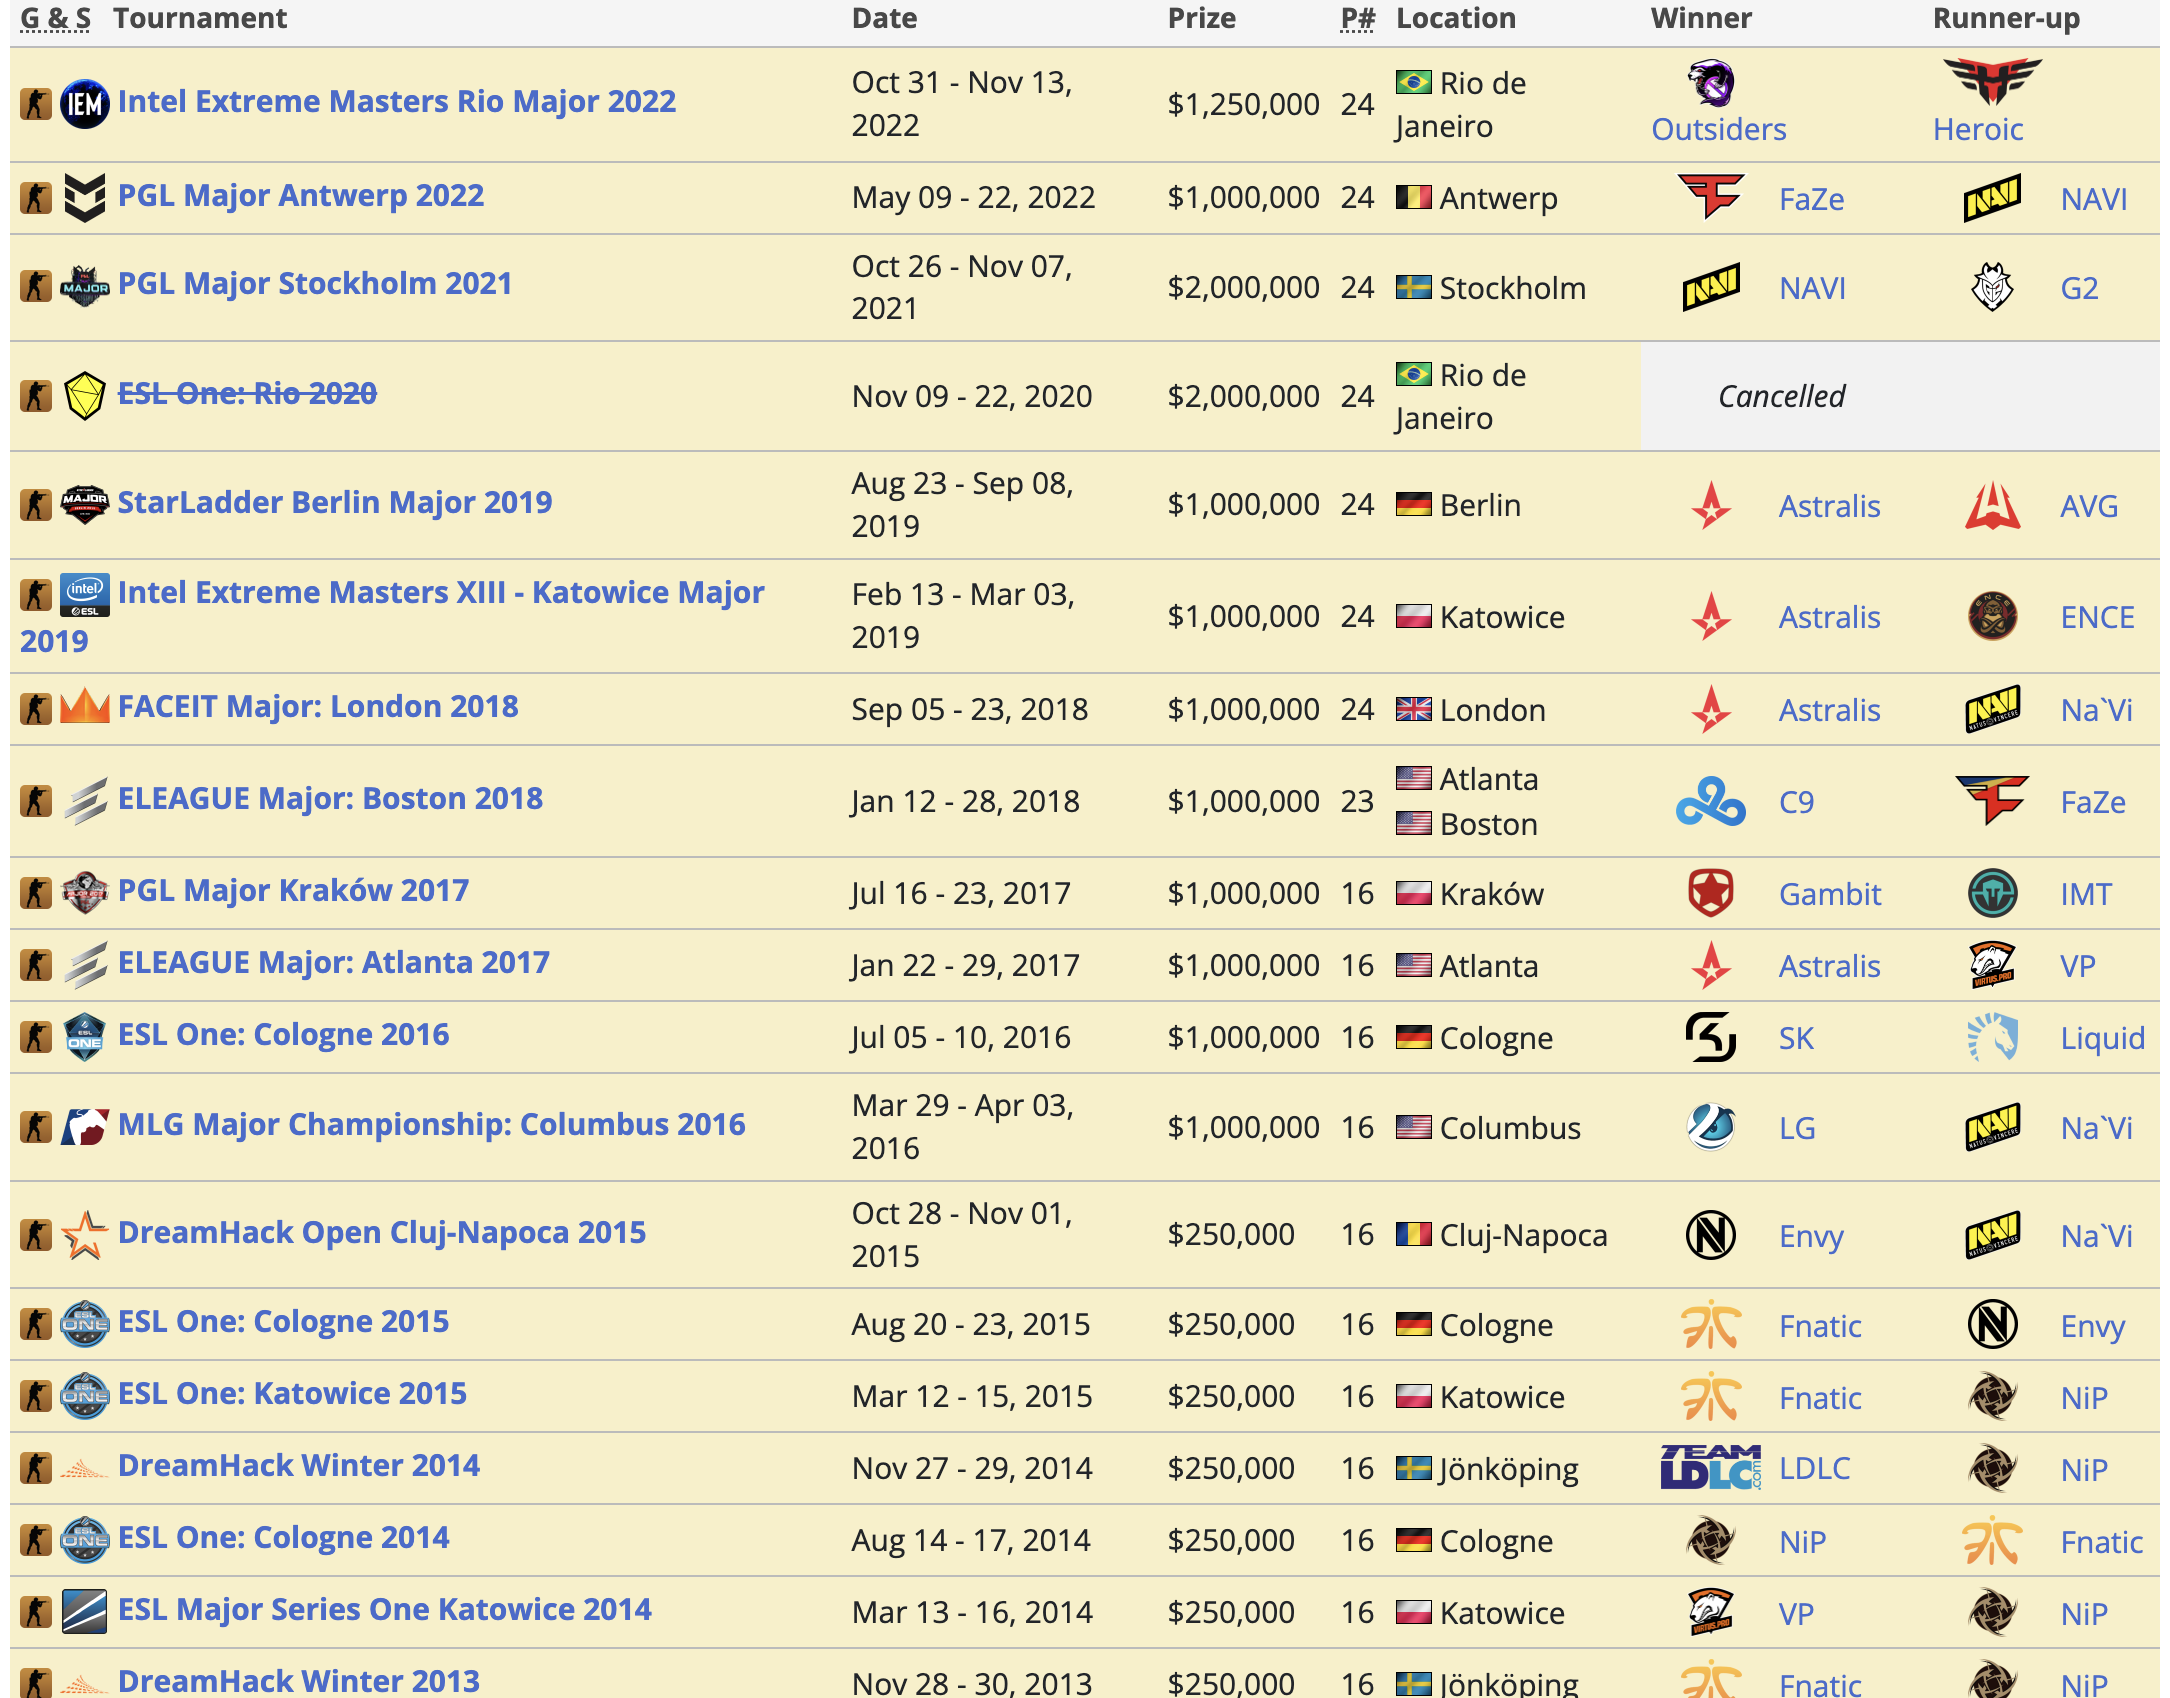This screenshot has height=1698, width=2170.
Task: Click the date Jan 12 - 28, 2018
Action: click(x=965, y=802)
